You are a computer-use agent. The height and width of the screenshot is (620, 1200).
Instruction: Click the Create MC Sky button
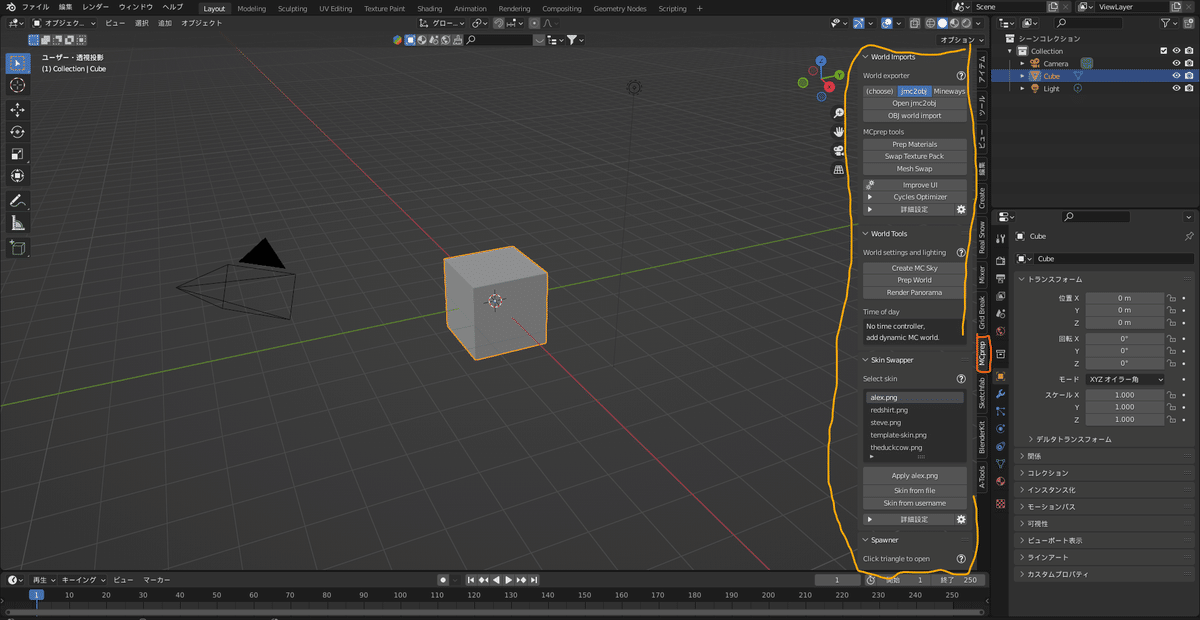(x=915, y=268)
